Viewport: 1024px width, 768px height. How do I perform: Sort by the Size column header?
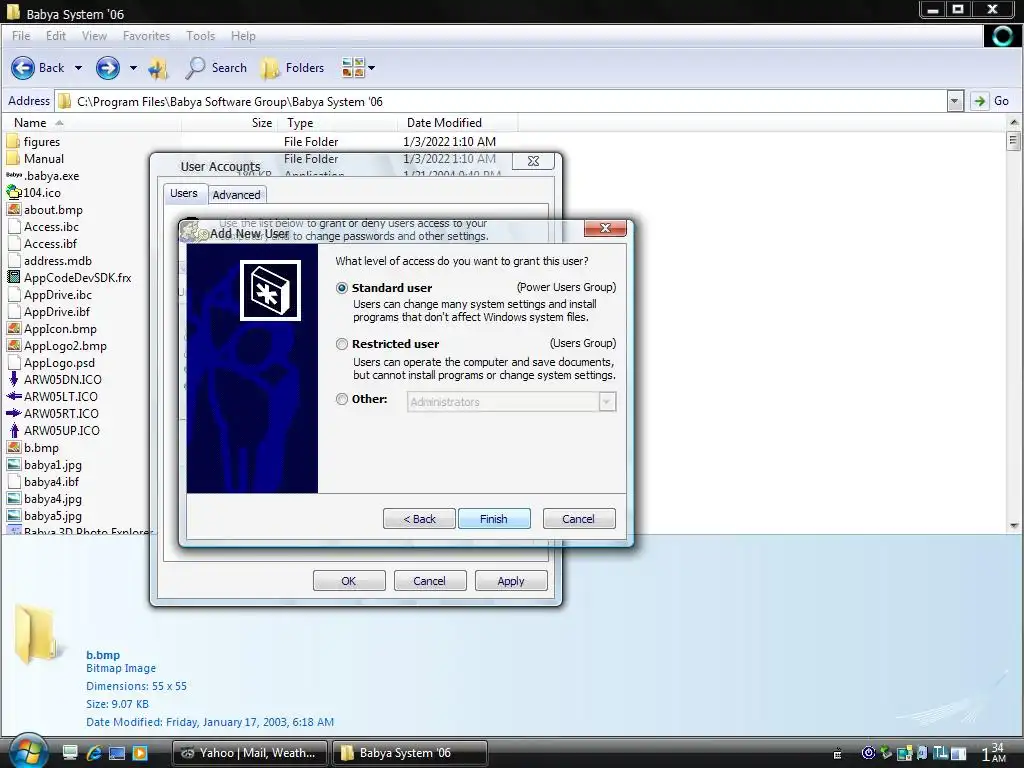click(x=230, y=123)
